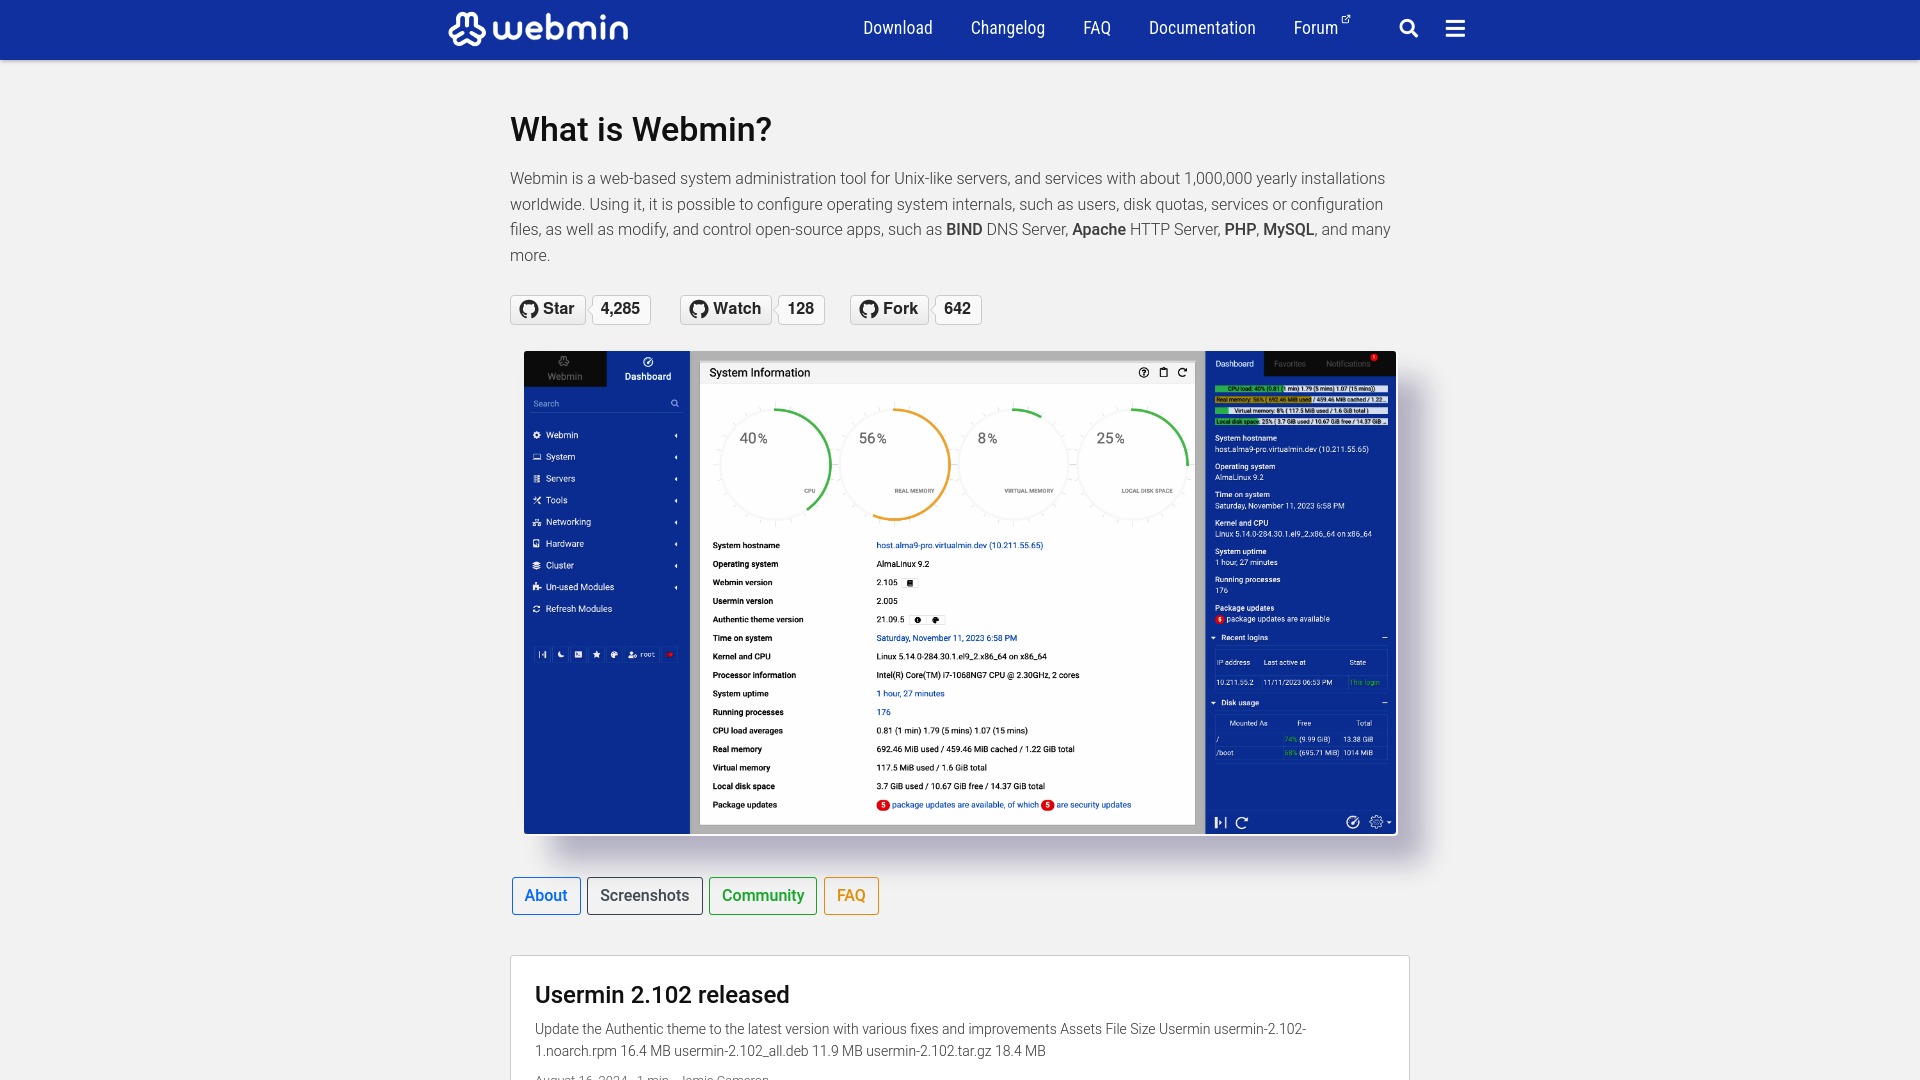The image size is (1920, 1080).
Task: Click the GitHub Watch button
Action: coord(726,309)
